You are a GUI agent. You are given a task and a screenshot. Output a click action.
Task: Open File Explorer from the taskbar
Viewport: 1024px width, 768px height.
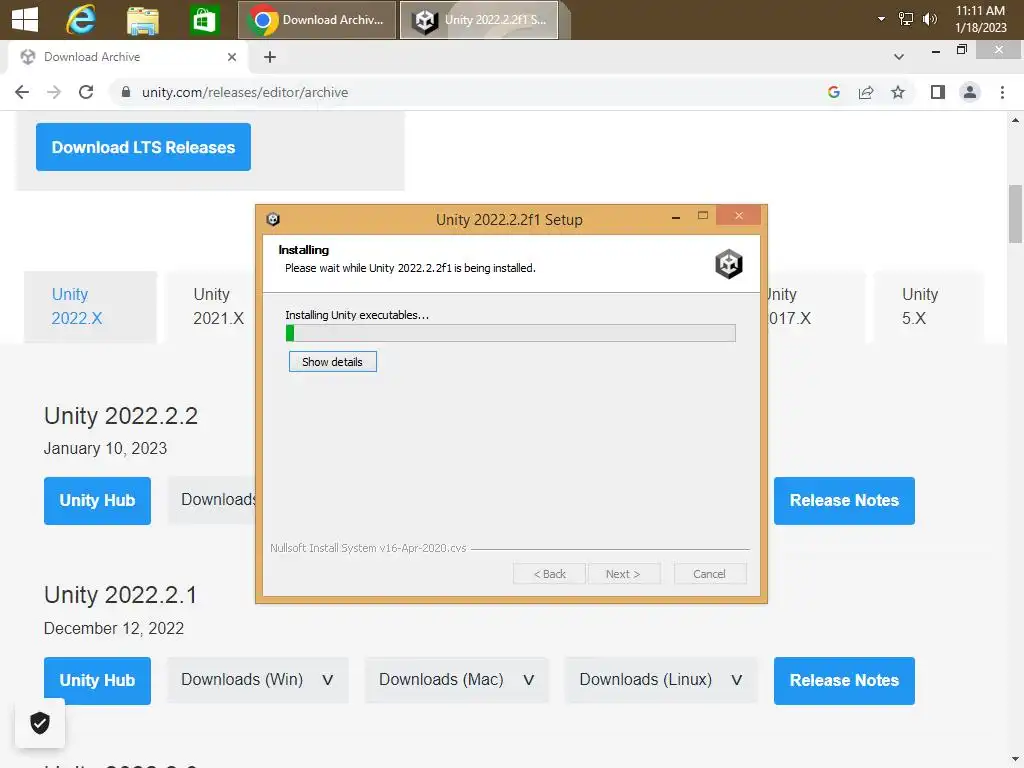coord(142,20)
